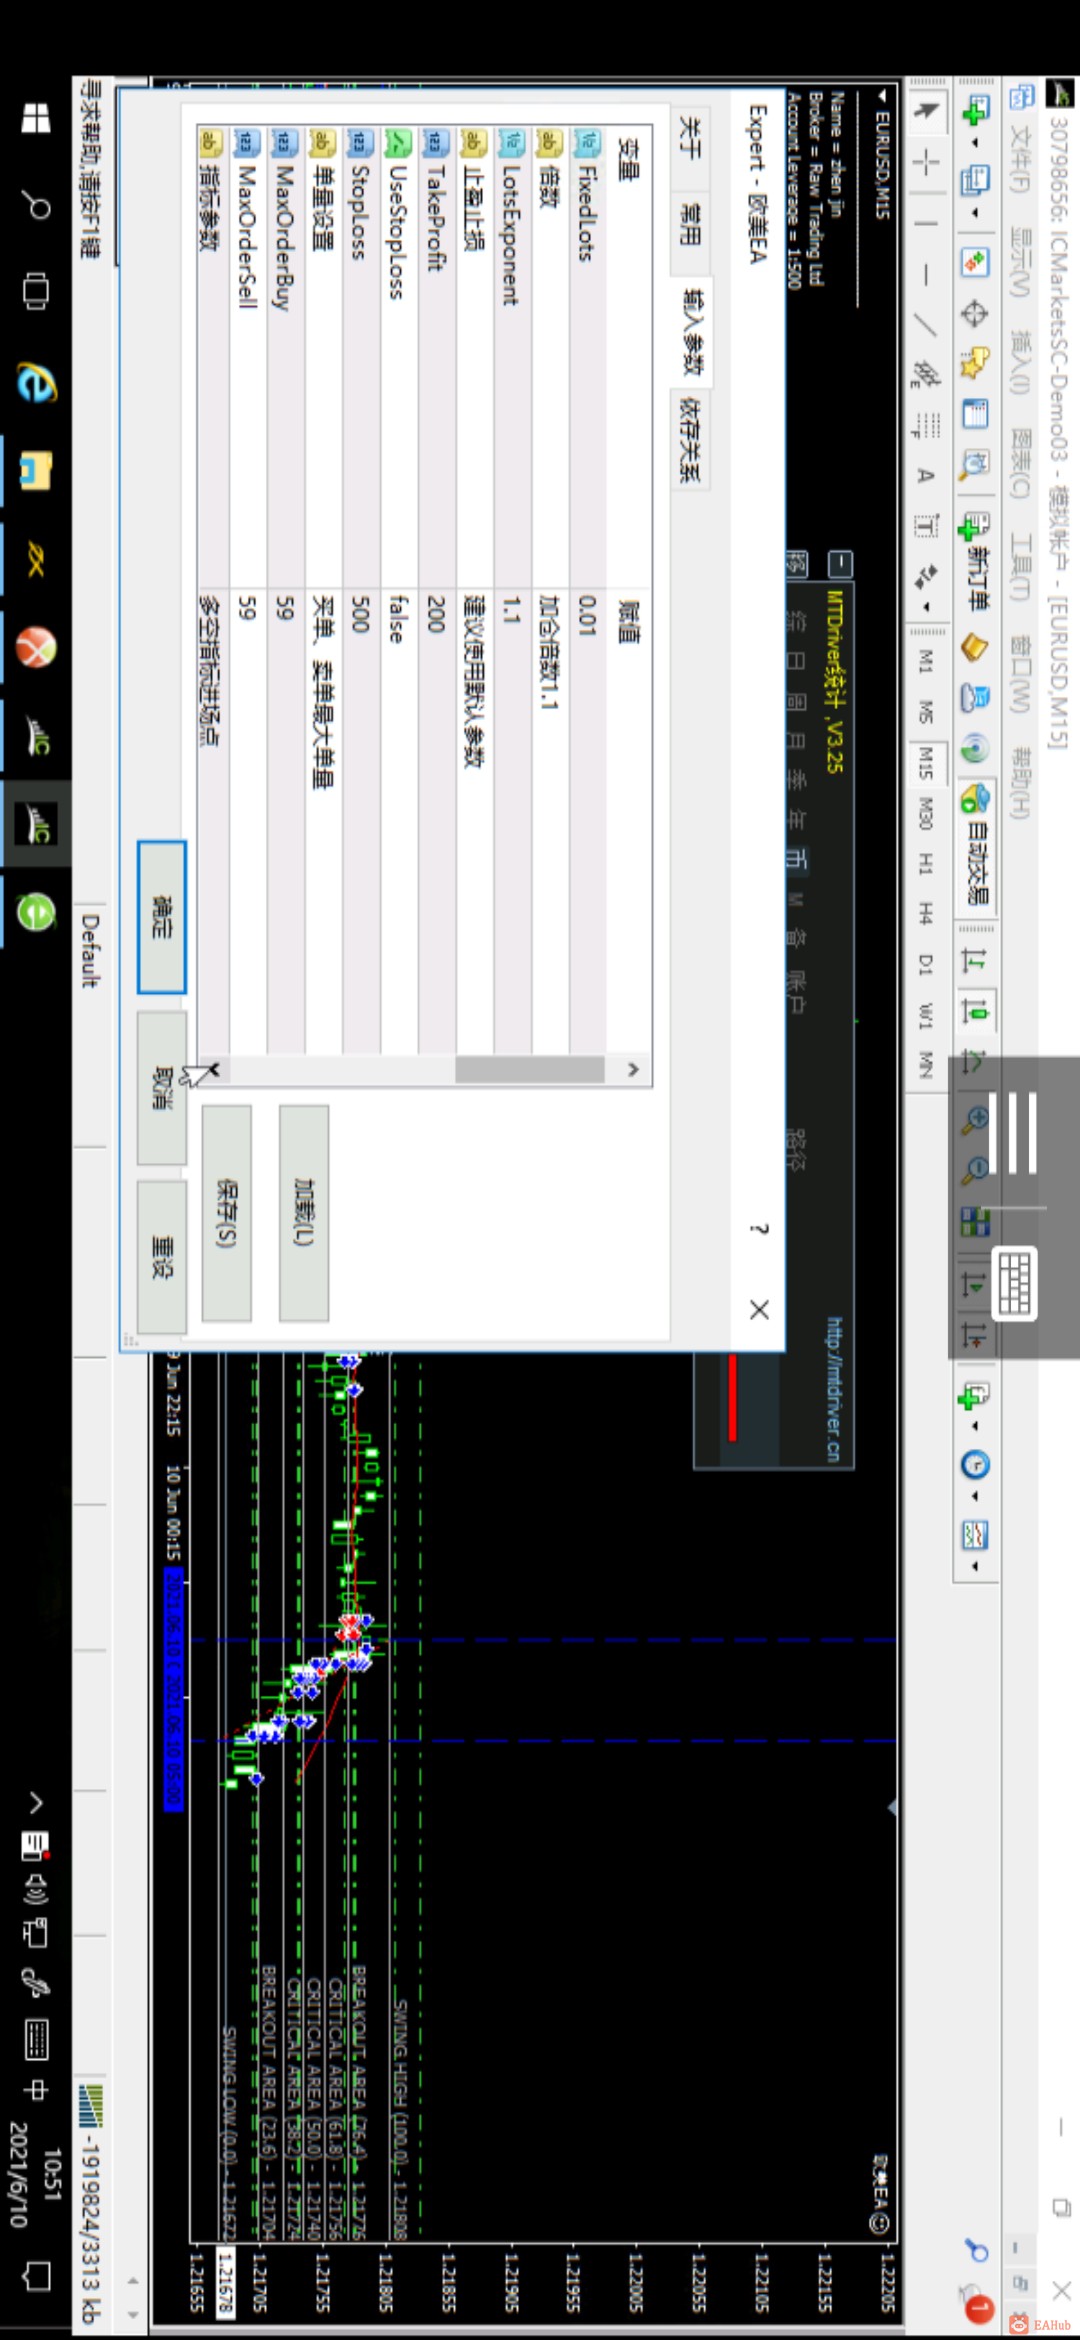The image size is (1080, 2340).
Task: Switch to the 关于 tab
Action: [690, 137]
